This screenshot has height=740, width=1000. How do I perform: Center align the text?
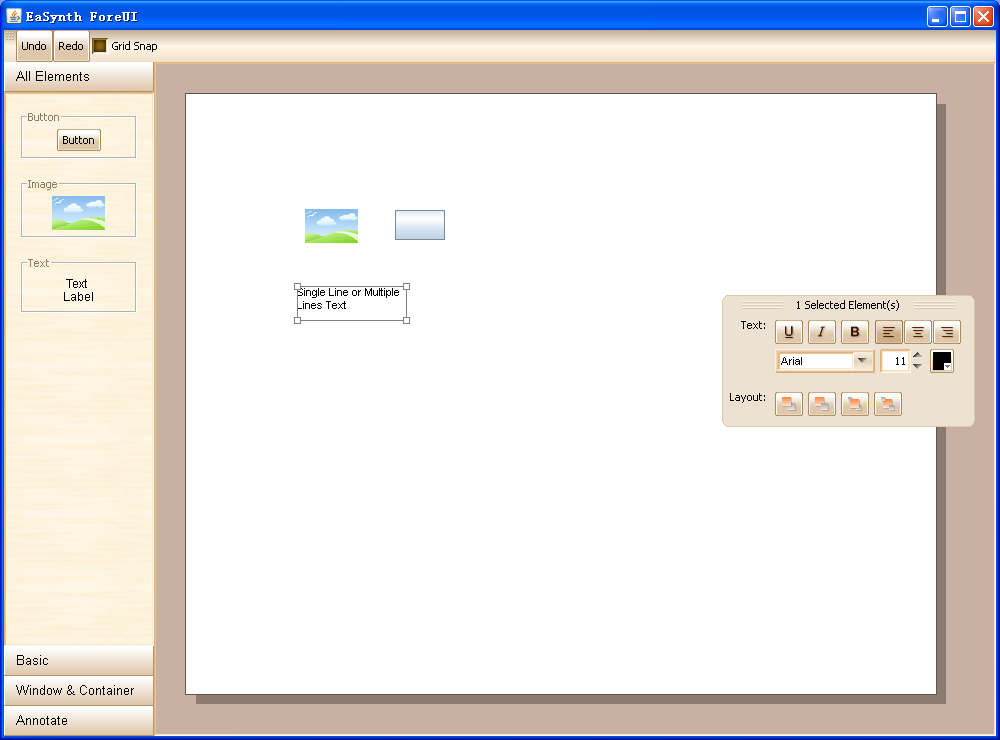coord(917,332)
